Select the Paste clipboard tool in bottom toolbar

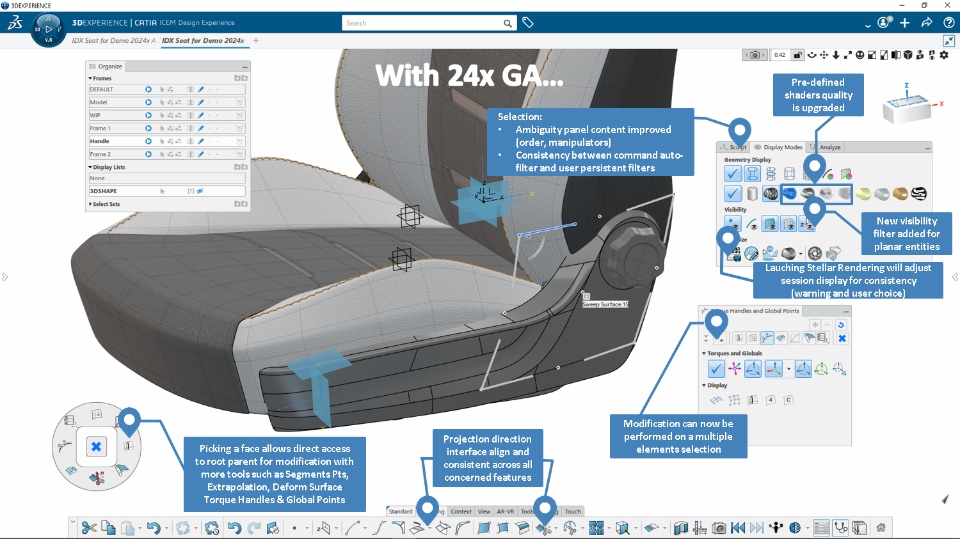click(127, 527)
